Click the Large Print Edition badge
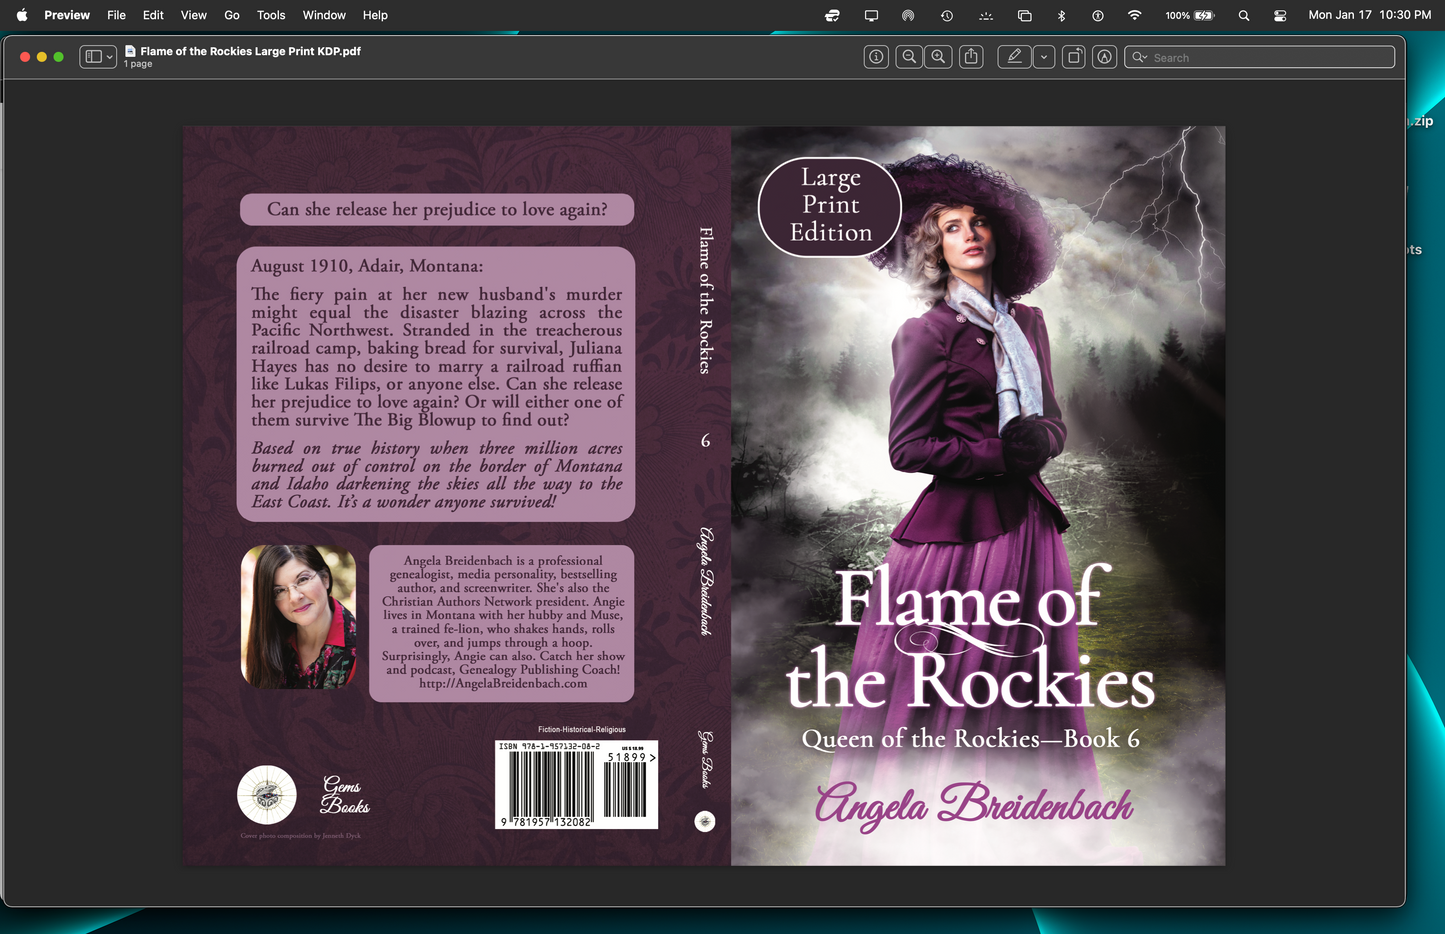The height and width of the screenshot is (934, 1445). coord(830,206)
